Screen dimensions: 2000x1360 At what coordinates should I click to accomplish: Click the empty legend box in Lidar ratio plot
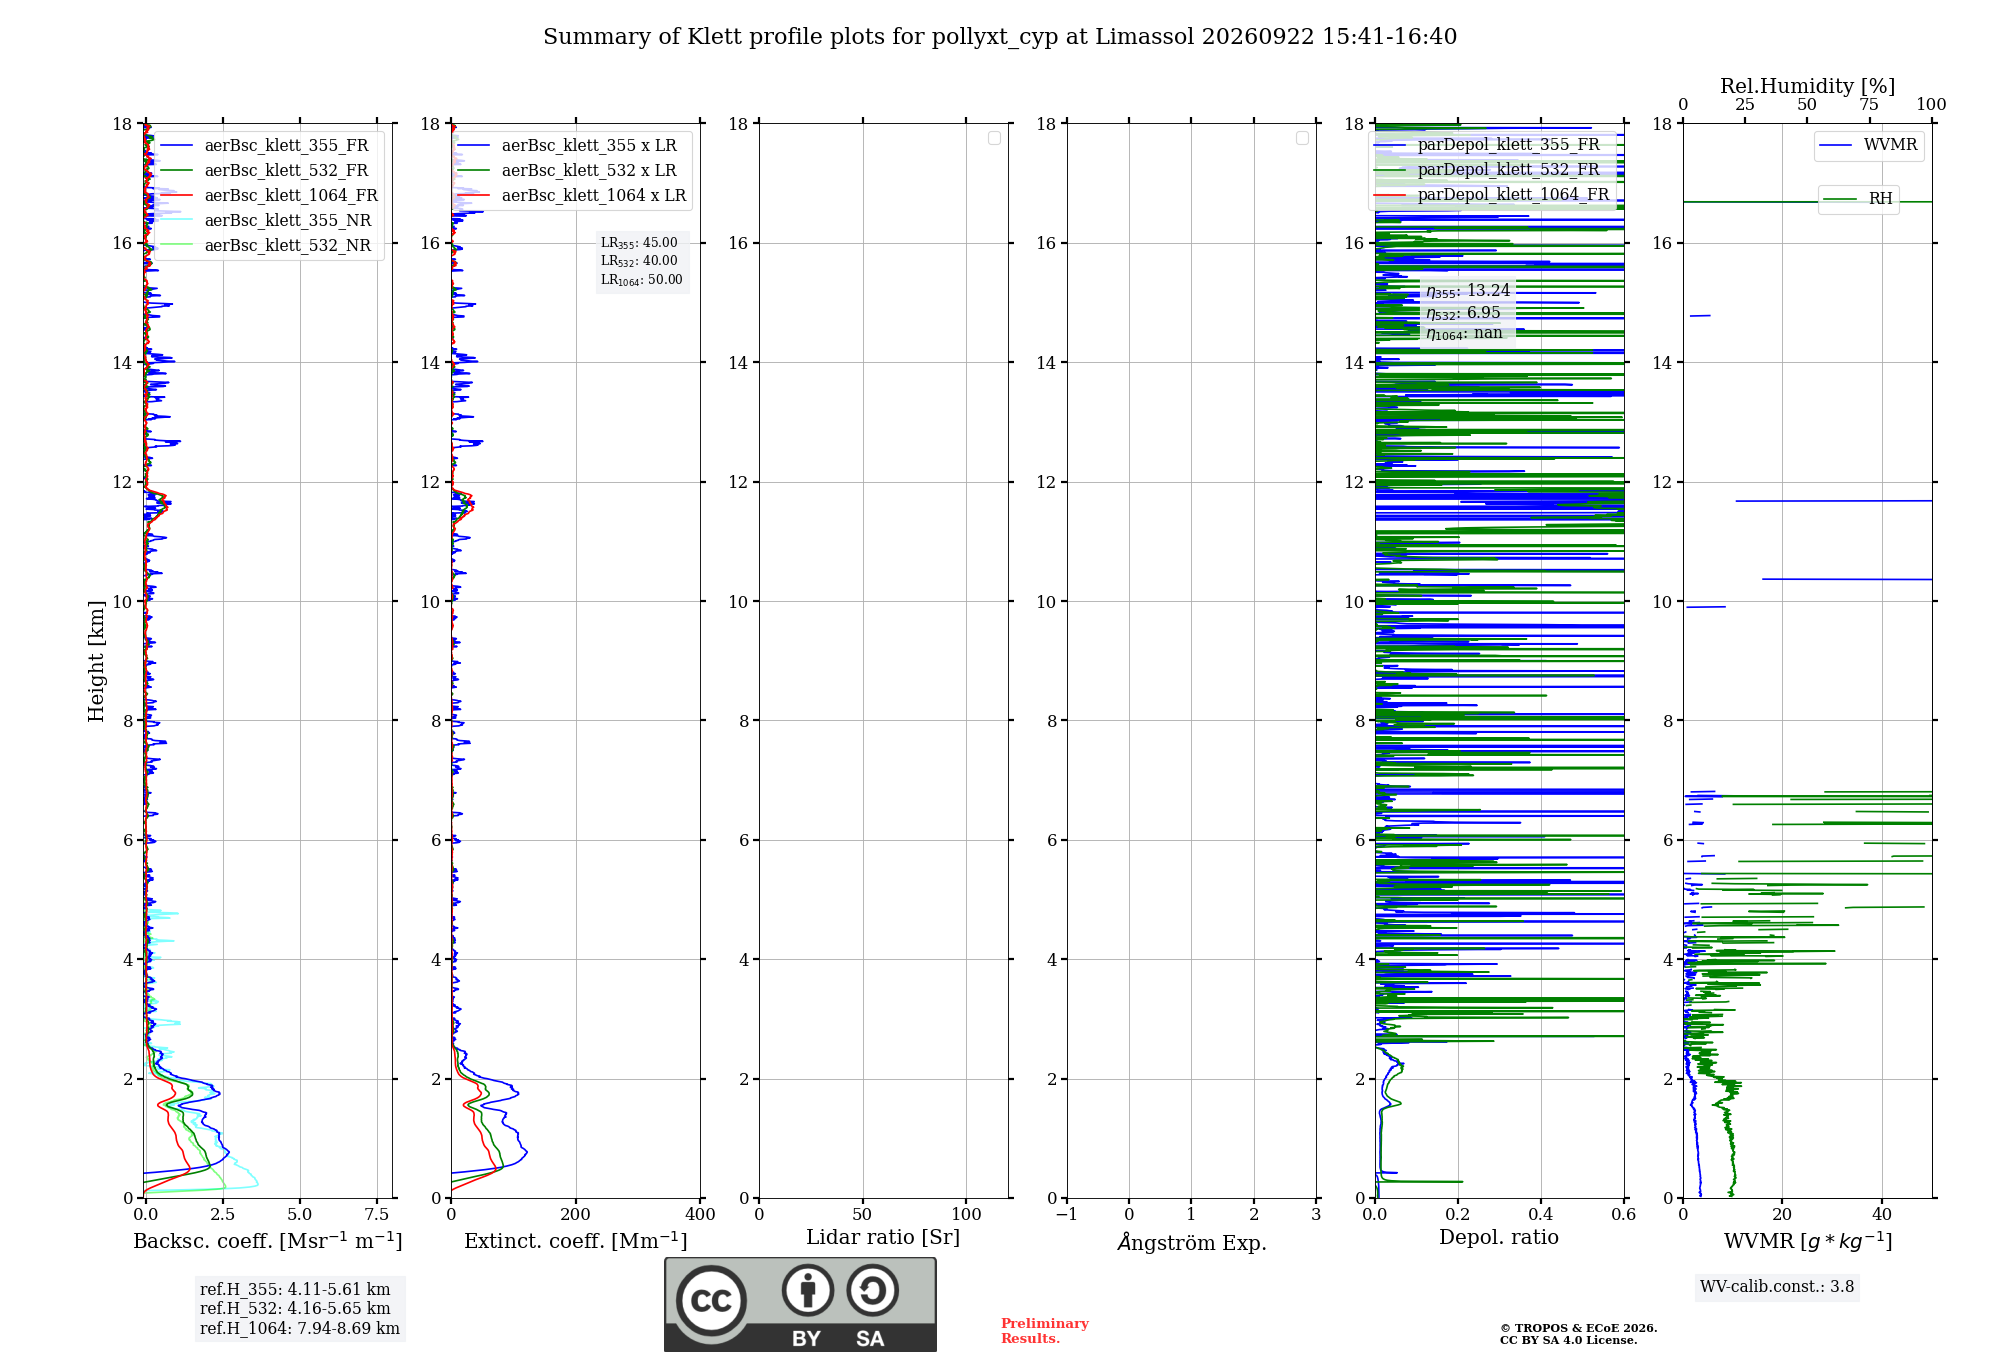click(x=994, y=138)
